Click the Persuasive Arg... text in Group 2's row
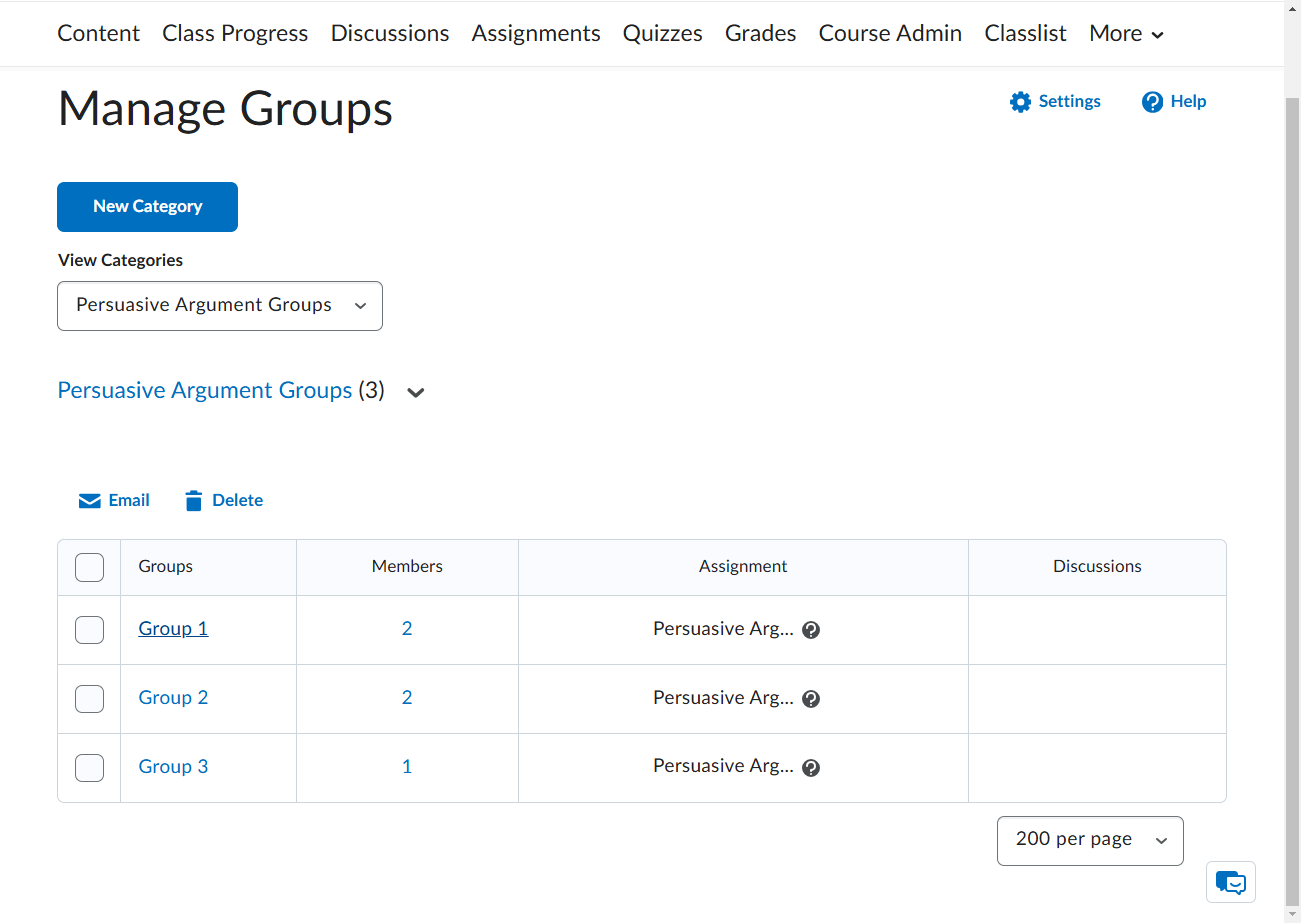The image size is (1301, 923). (723, 698)
